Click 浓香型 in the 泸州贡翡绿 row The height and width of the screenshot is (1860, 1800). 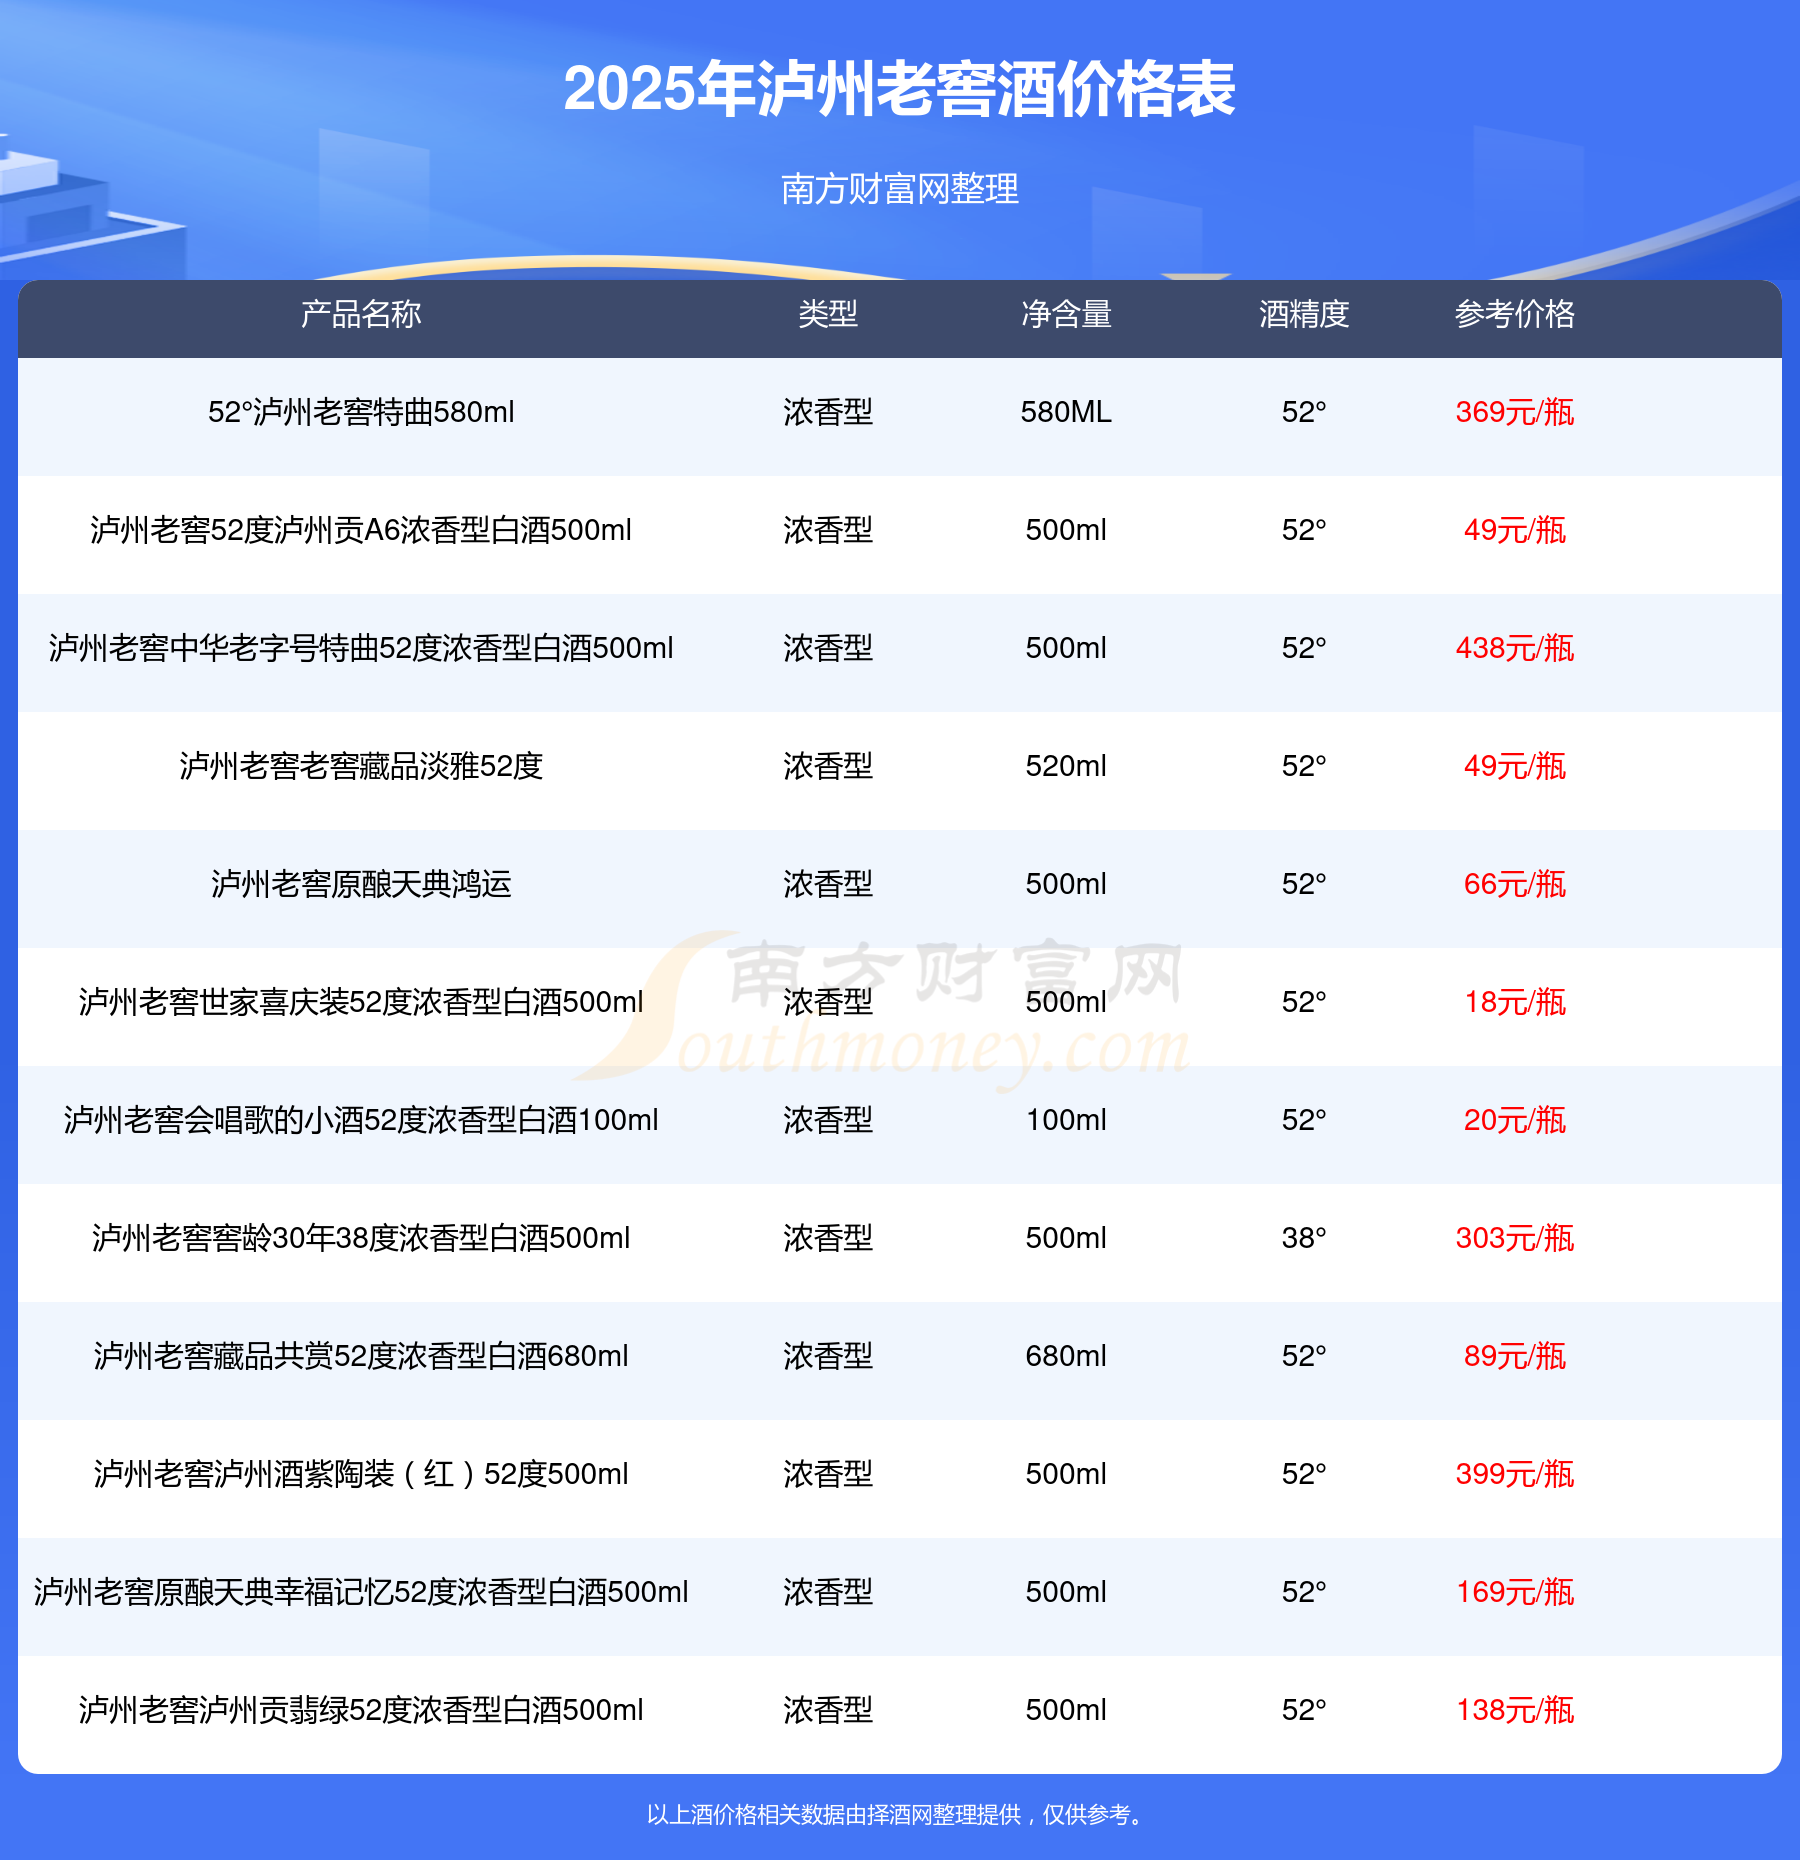(828, 1710)
